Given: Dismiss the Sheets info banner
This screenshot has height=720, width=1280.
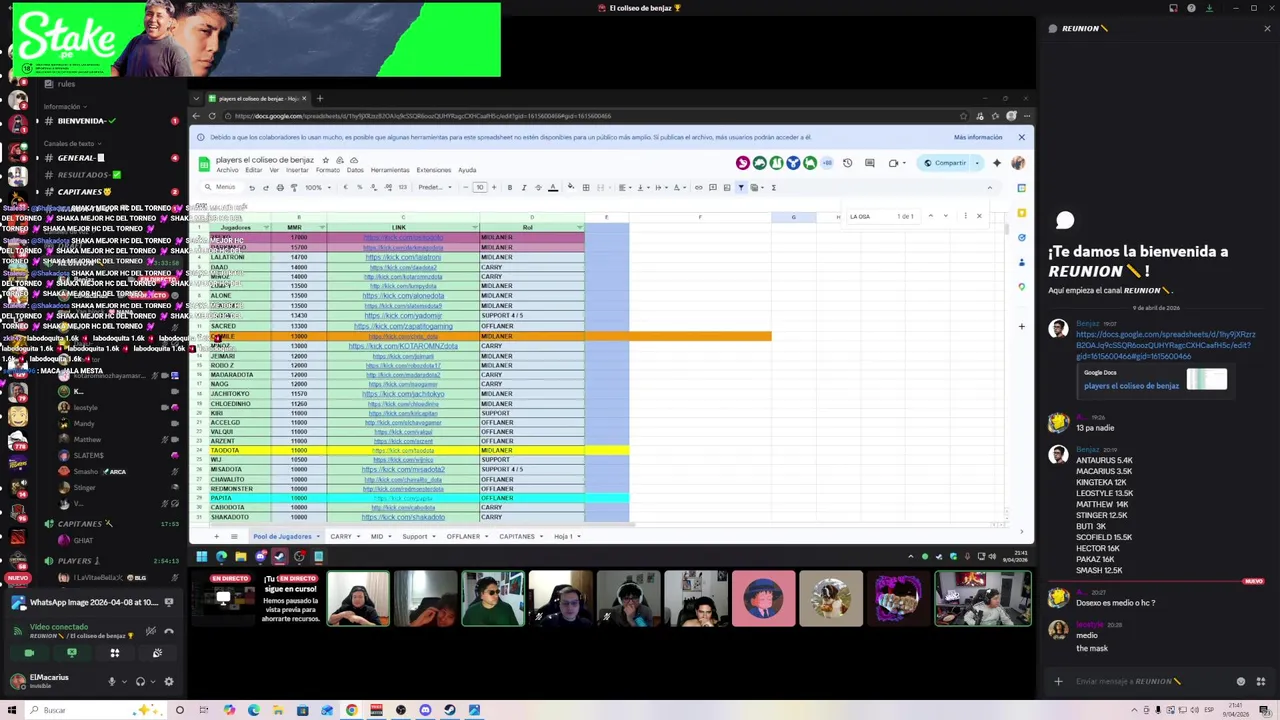Looking at the screenshot, I should [x=1021, y=137].
